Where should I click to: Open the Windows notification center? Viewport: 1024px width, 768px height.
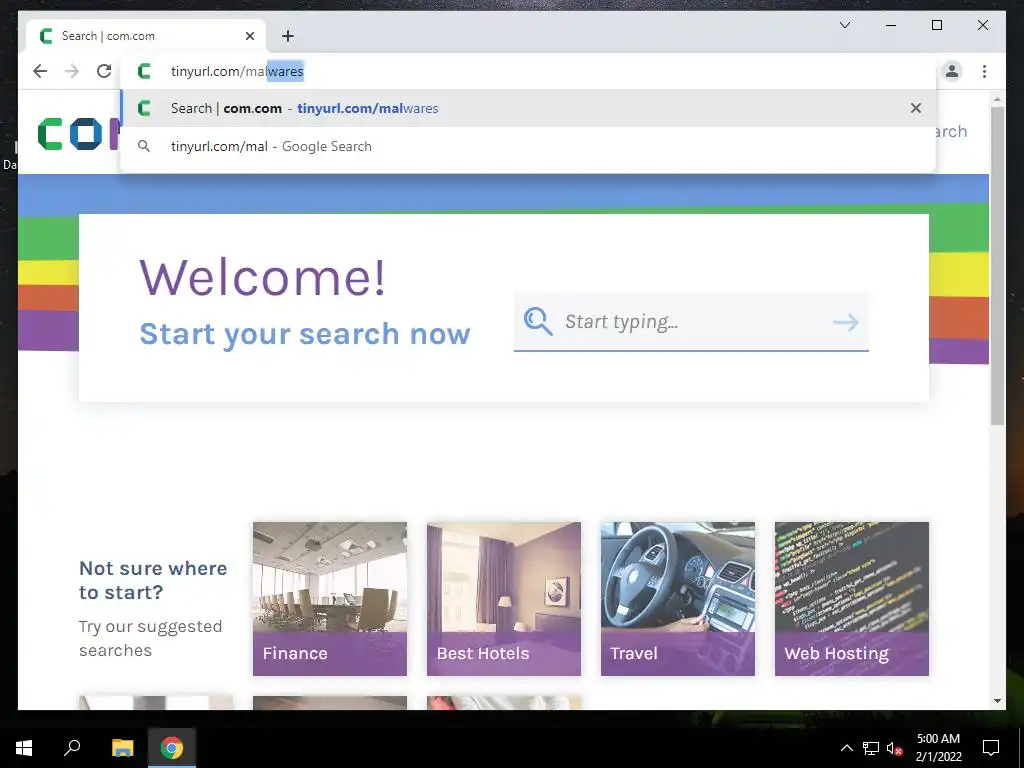(x=991, y=748)
